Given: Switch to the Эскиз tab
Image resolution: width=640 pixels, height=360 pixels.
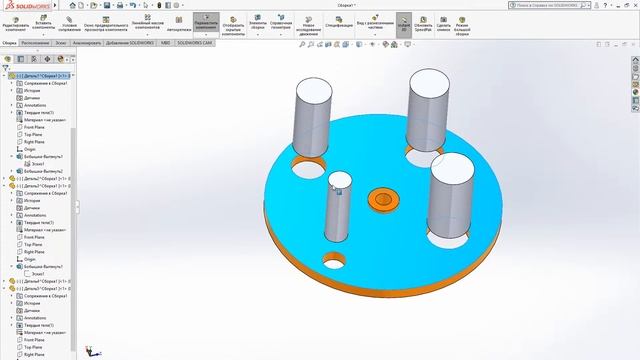Looking at the screenshot, I should [61, 43].
